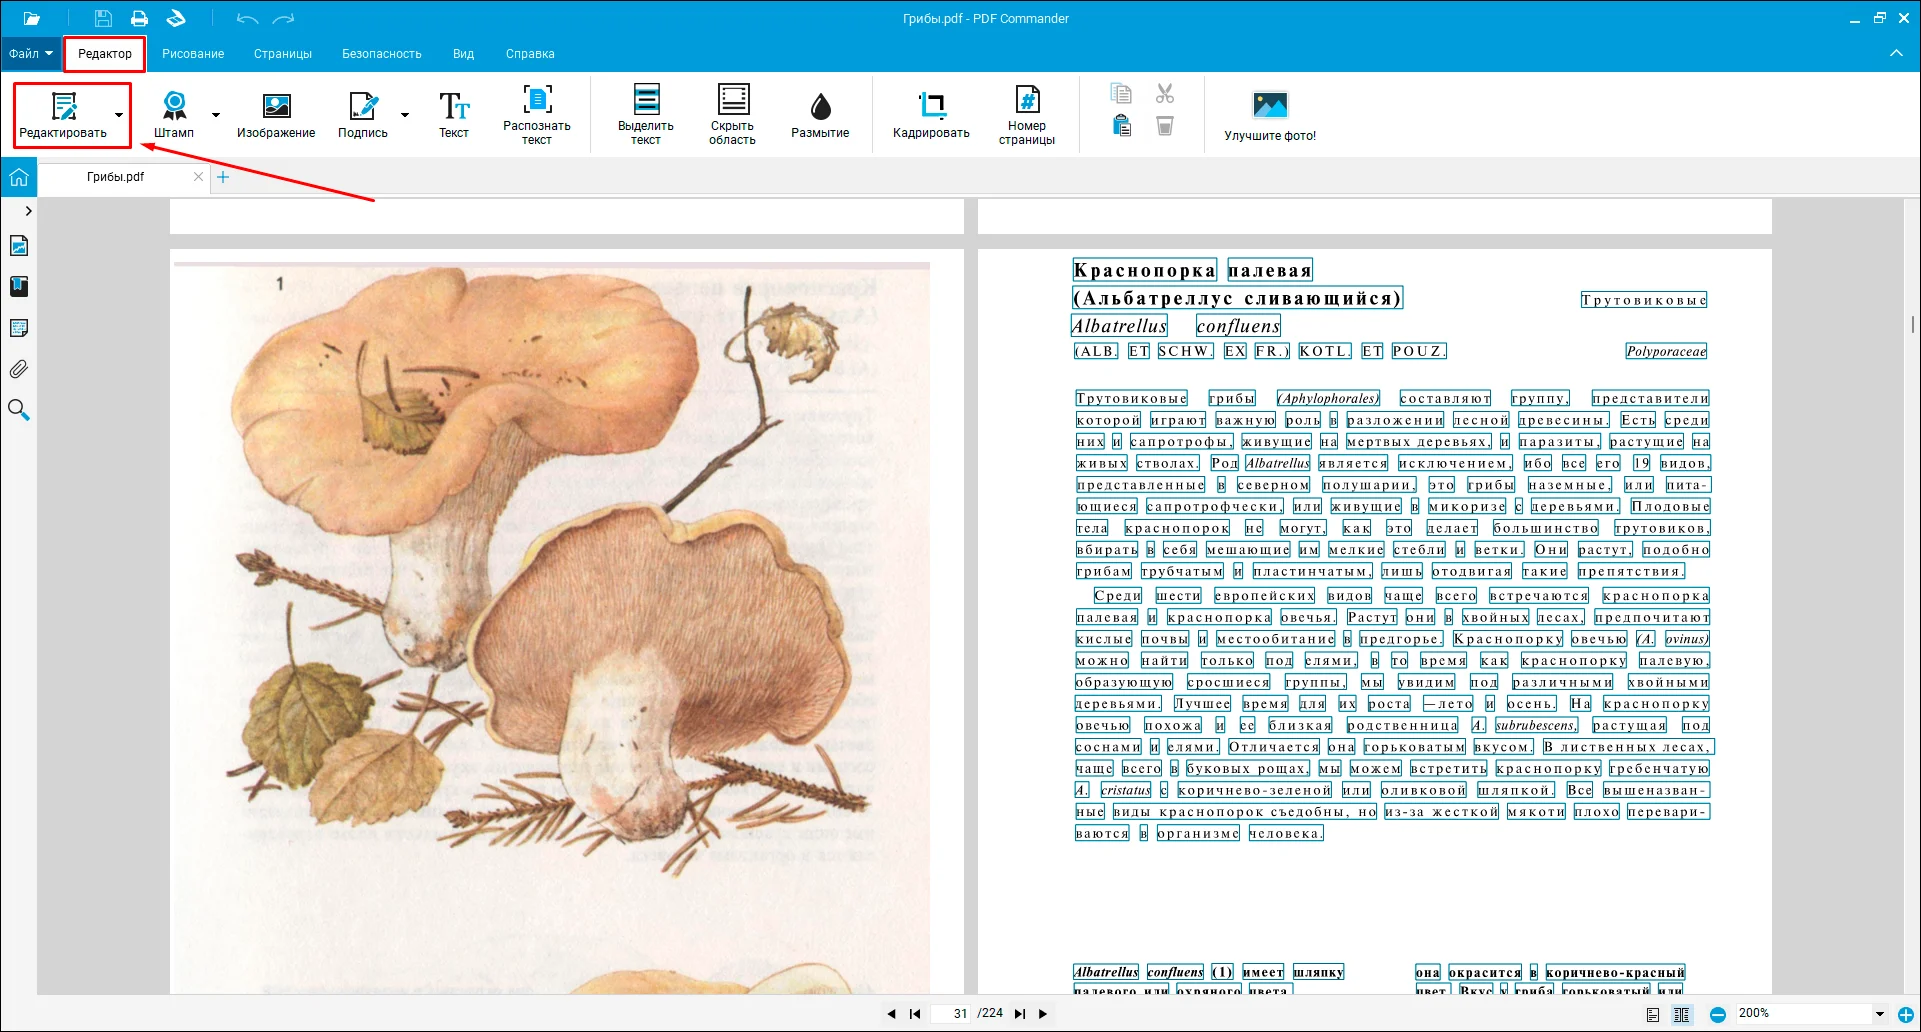
Task: Switch to the Рисование tab
Action: pyautogui.click(x=193, y=54)
